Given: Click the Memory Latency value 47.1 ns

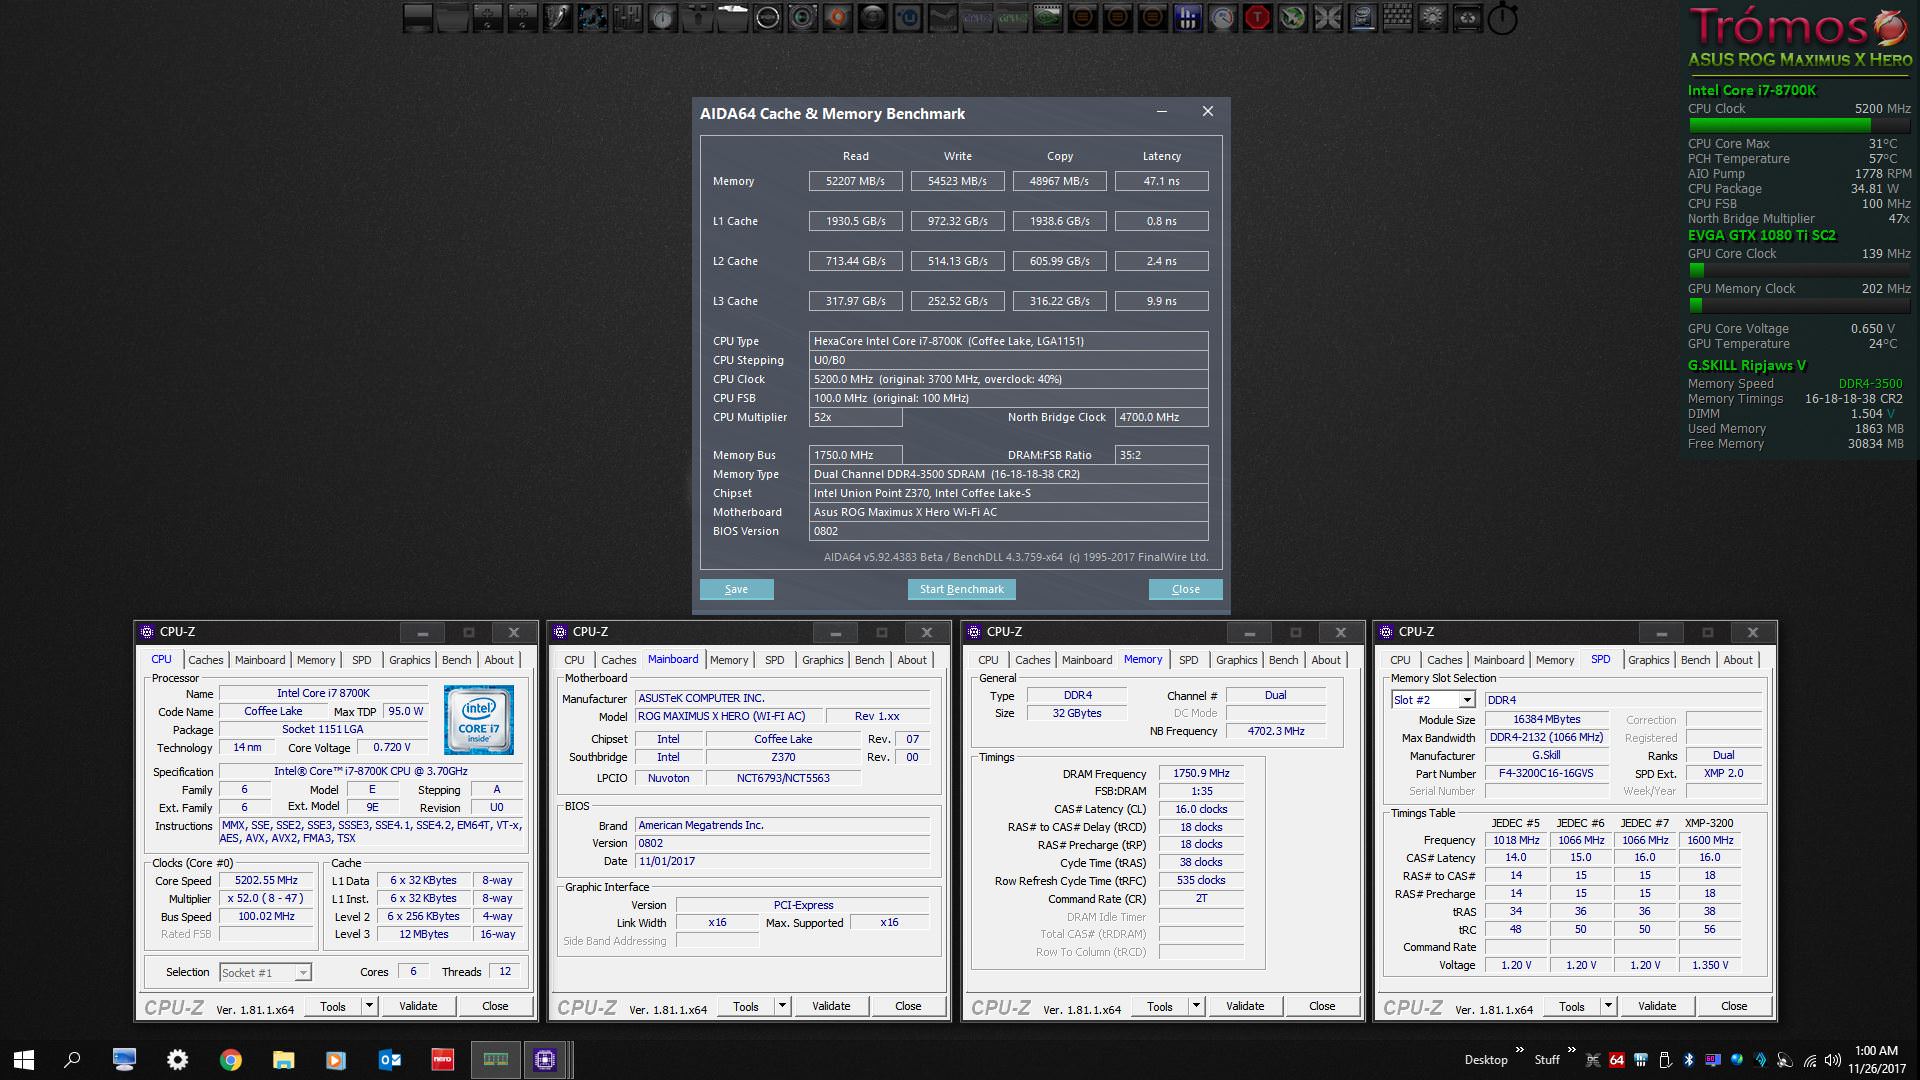Looking at the screenshot, I should point(1162,181).
